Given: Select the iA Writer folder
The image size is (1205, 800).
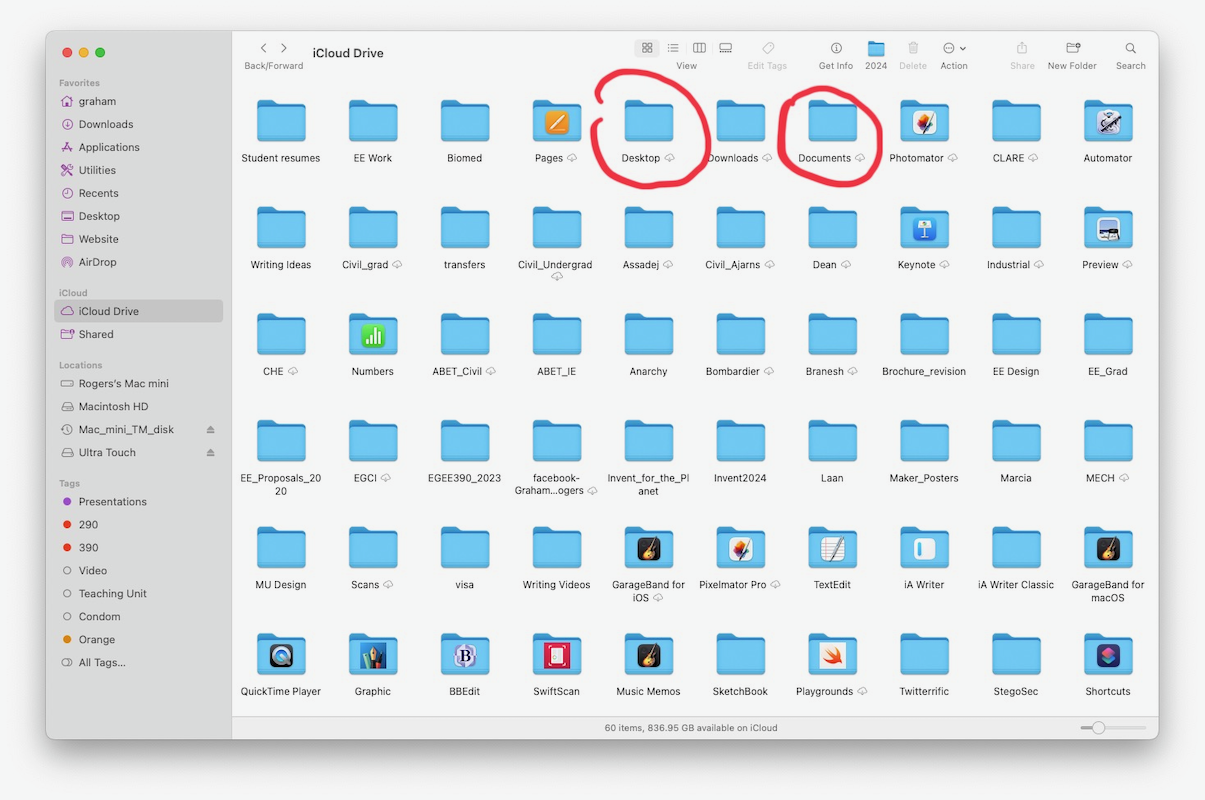Looking at the screenshot, I should (924, 549).
